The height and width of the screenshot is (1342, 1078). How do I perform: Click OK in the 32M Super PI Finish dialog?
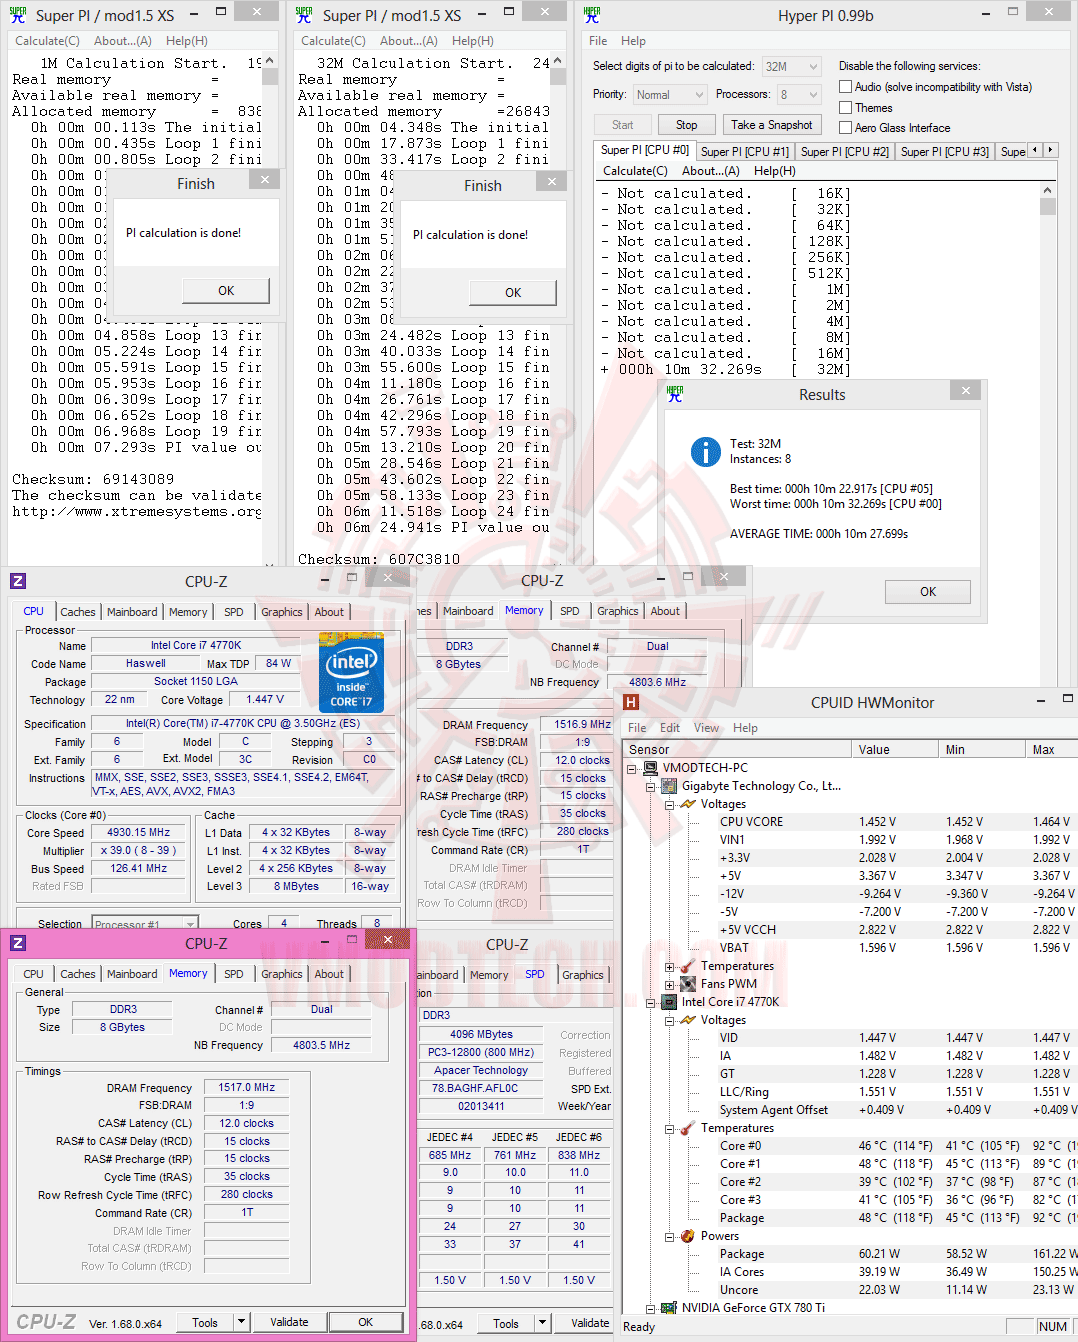(x=513, y=293)
